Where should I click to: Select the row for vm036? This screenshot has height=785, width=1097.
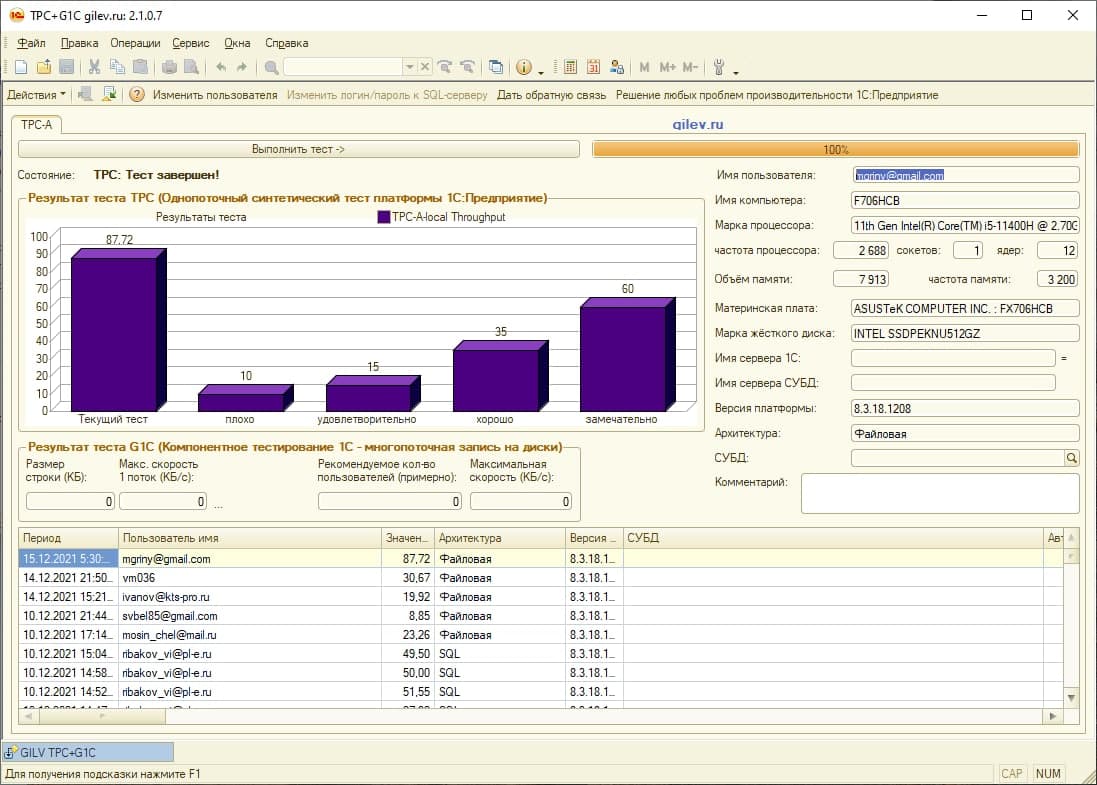pos(540,578)
